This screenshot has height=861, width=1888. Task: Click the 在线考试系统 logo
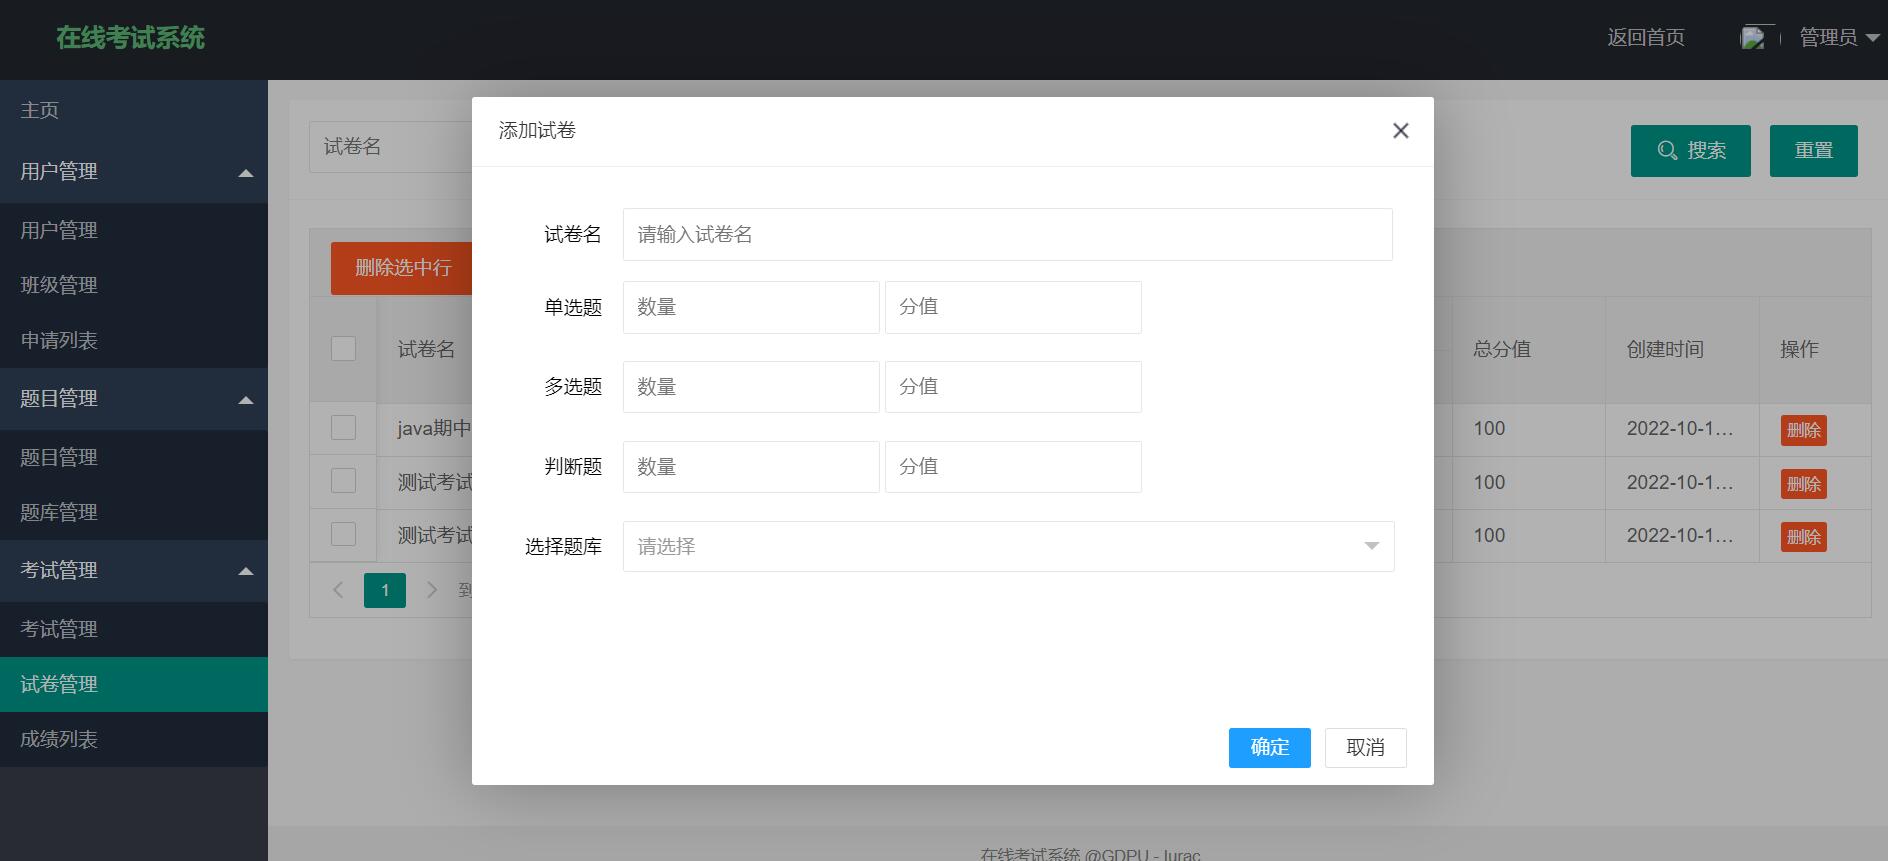tap(130, 38)
